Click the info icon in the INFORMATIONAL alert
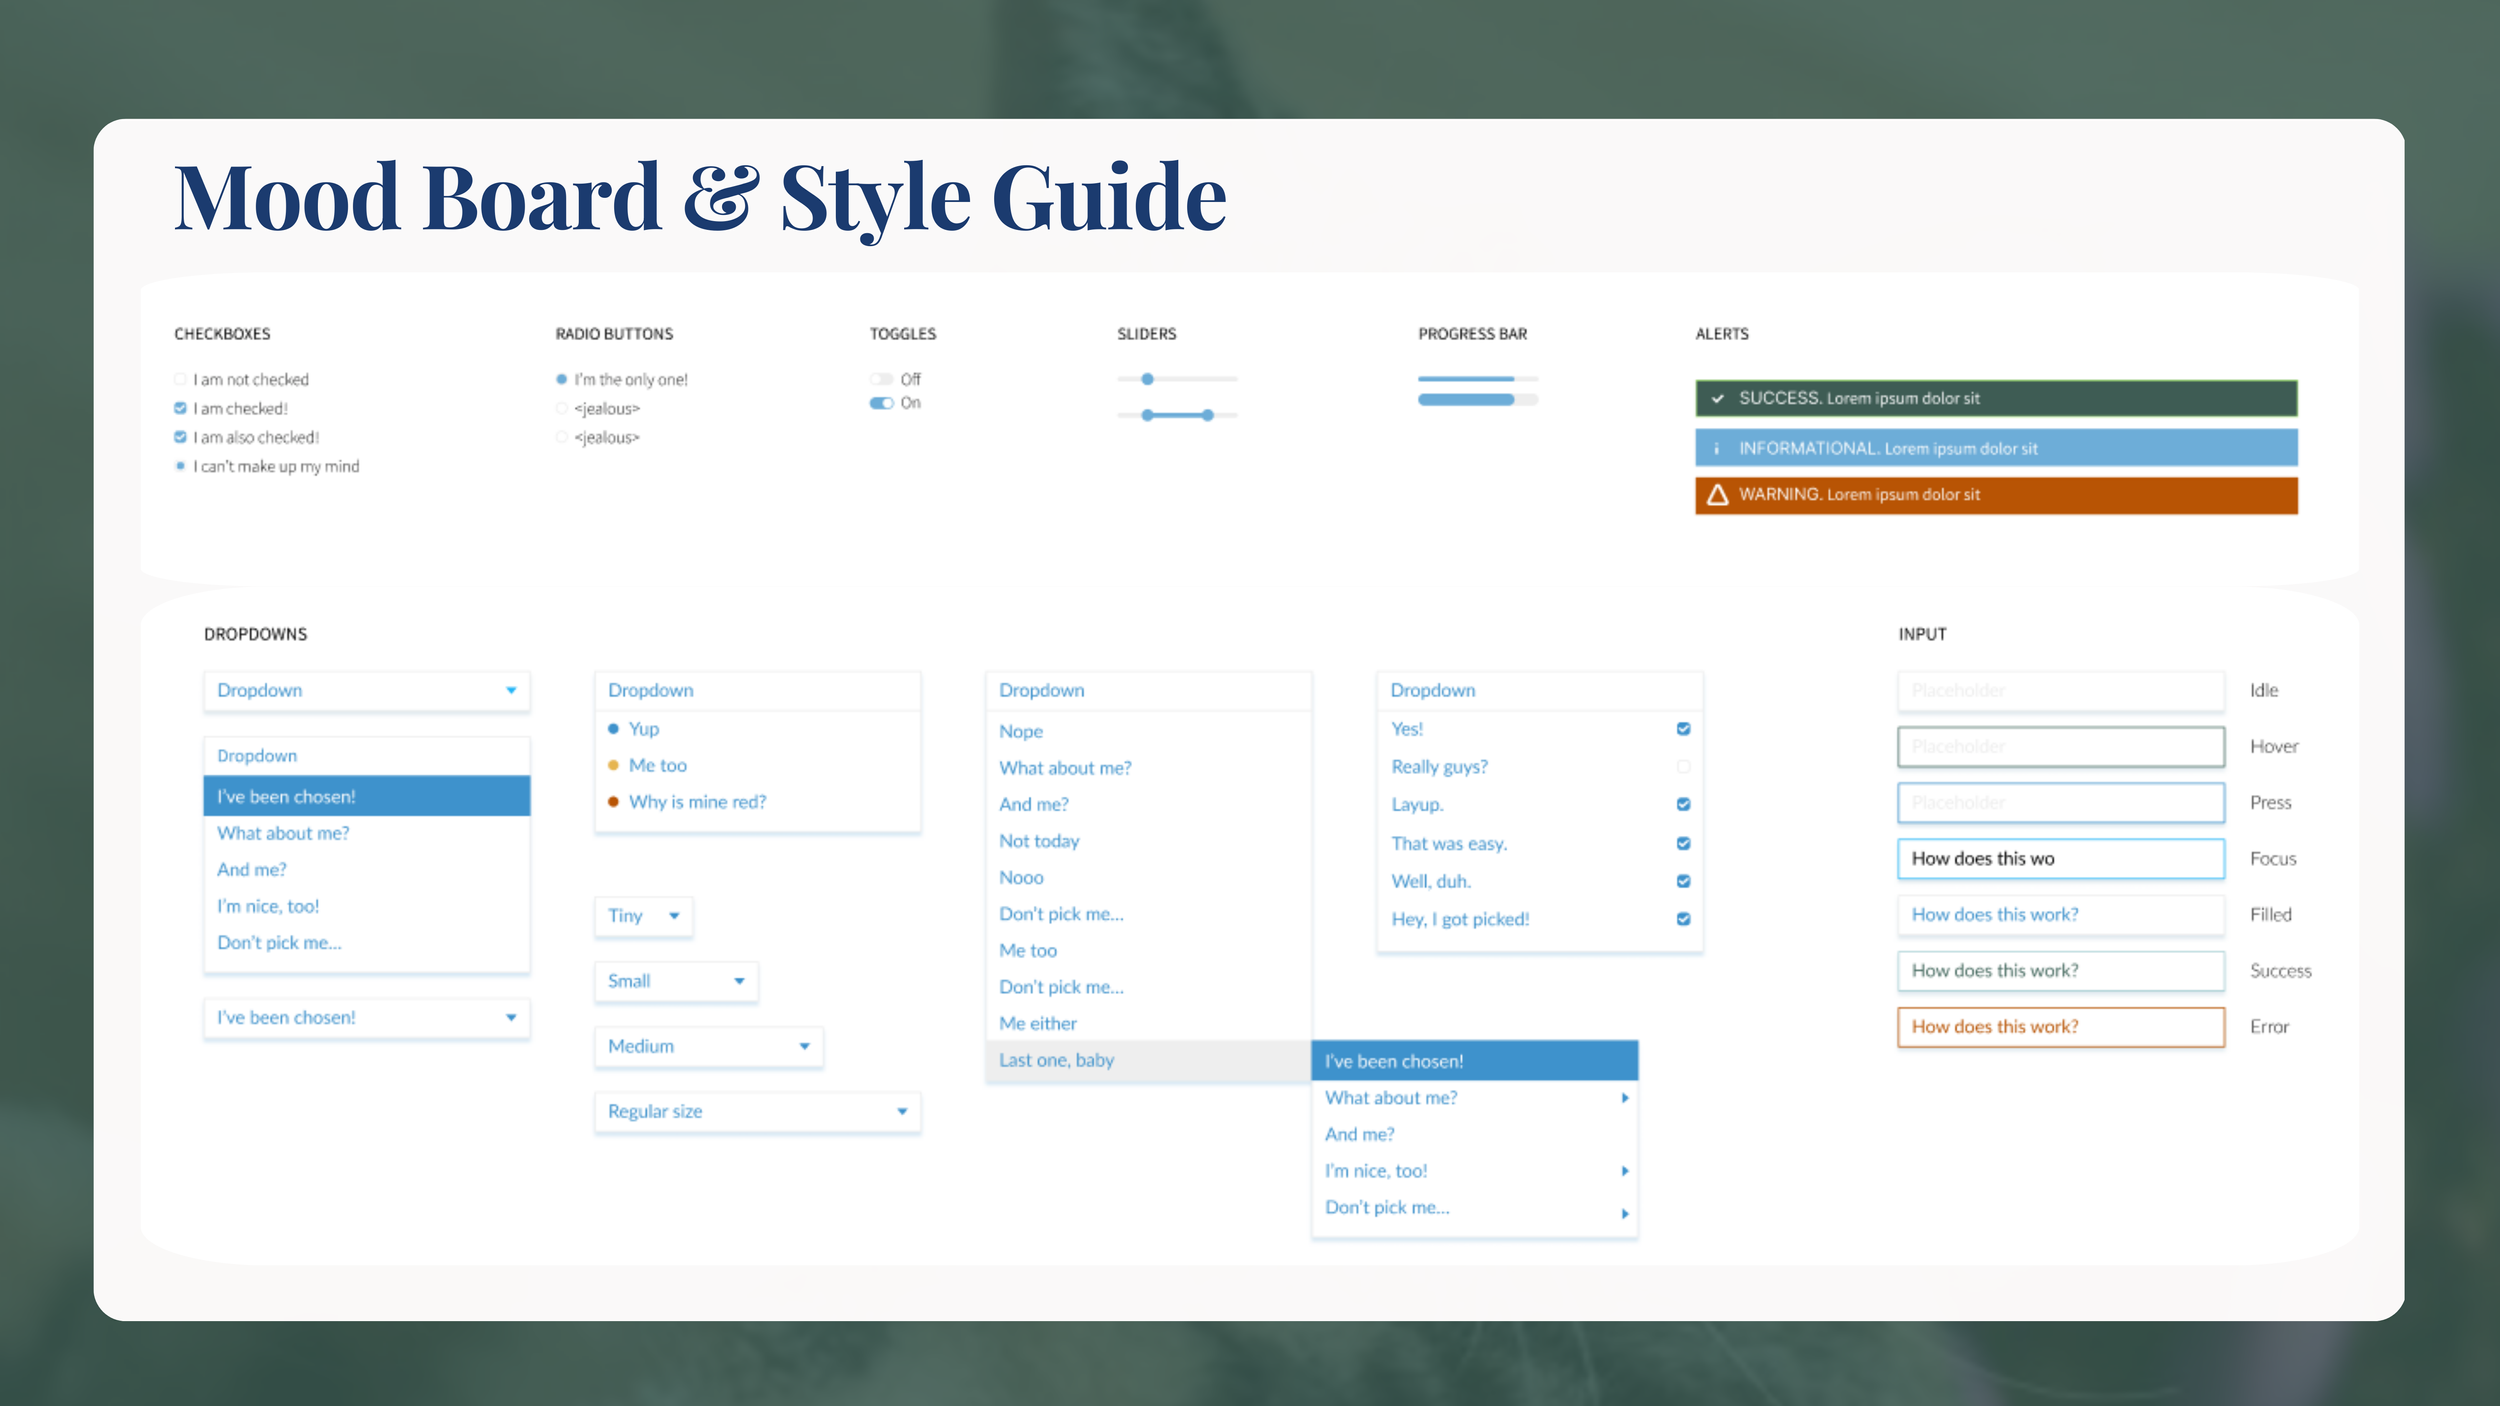 point(1717,447)
